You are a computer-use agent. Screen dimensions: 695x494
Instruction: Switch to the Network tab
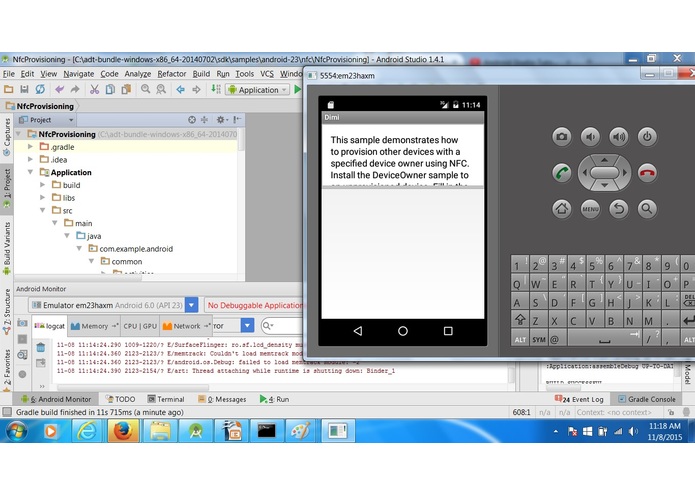coord(186,326)
